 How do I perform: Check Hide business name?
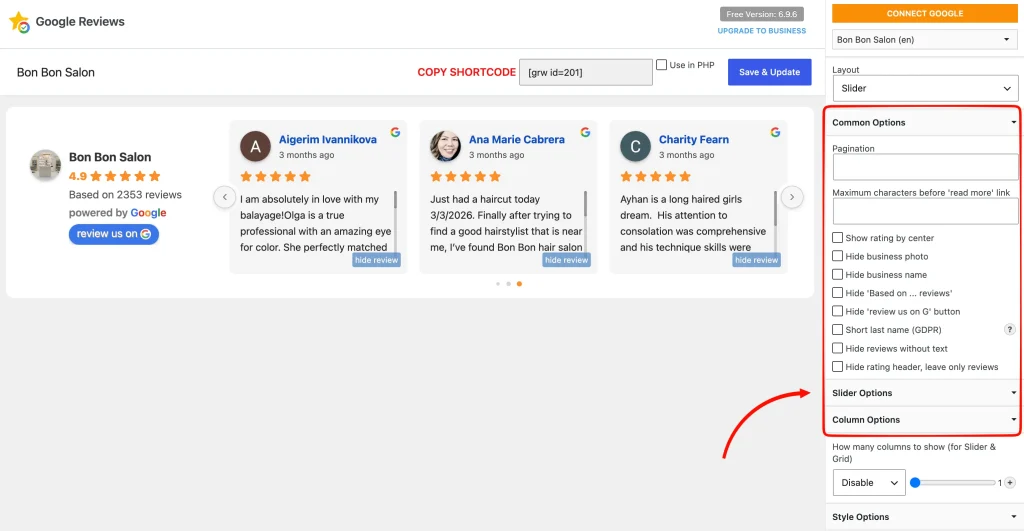tap(837, 274)
